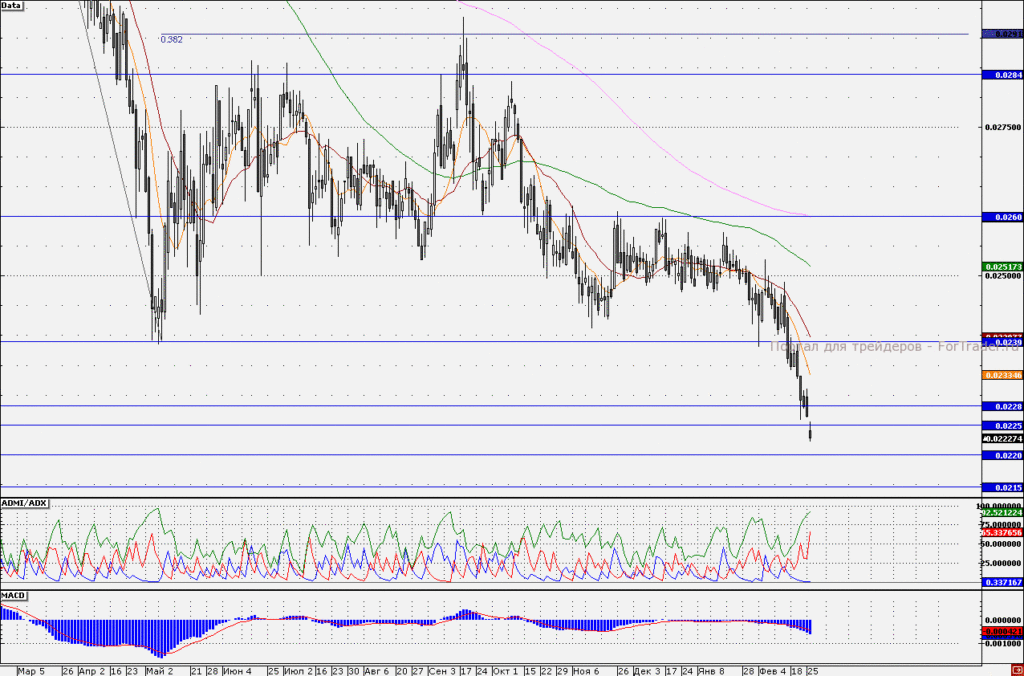Click the 0.0215 support level price tag
Viewport: 1024px width, 676px height.
1002,487
